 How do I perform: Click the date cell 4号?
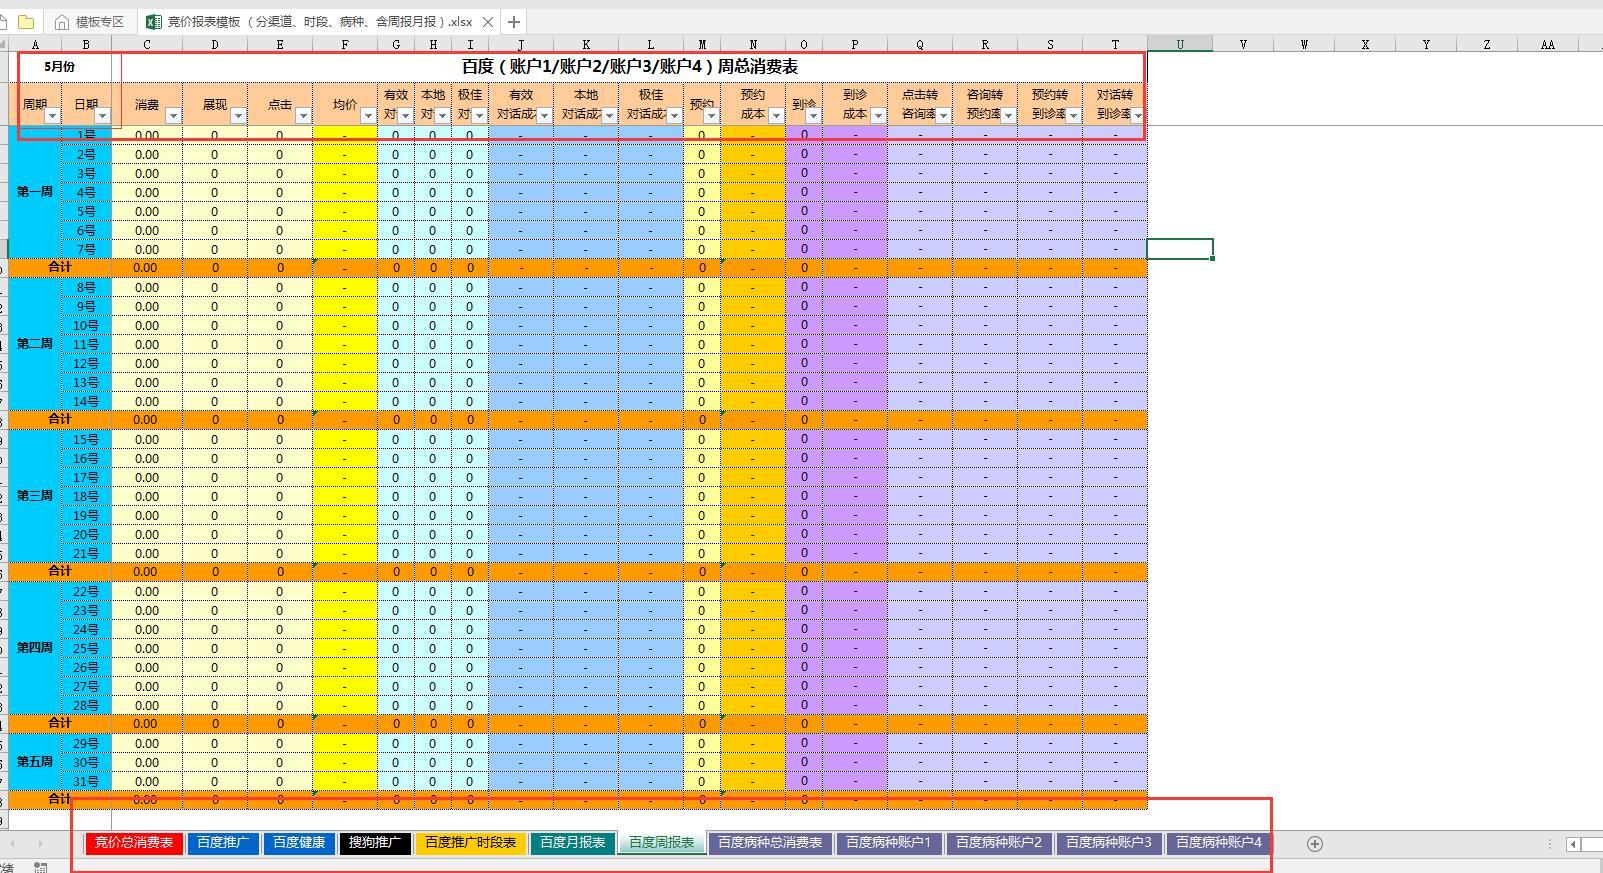pos(86,193)
